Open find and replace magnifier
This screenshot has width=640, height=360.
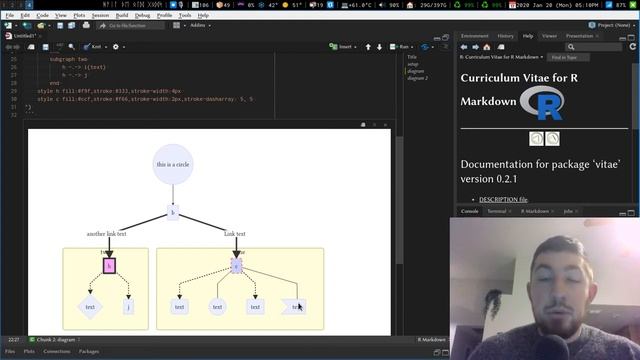pos(72,47)
